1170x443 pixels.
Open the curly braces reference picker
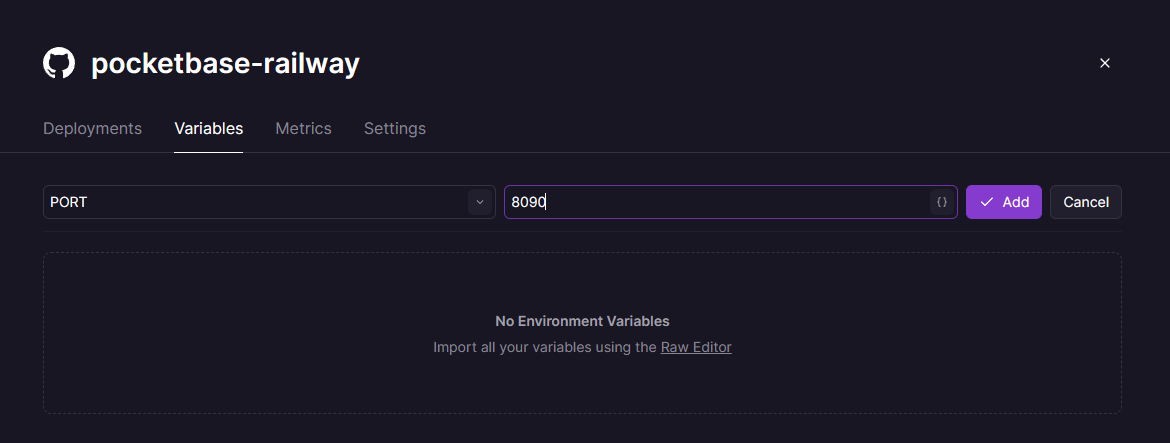[942, 202]
